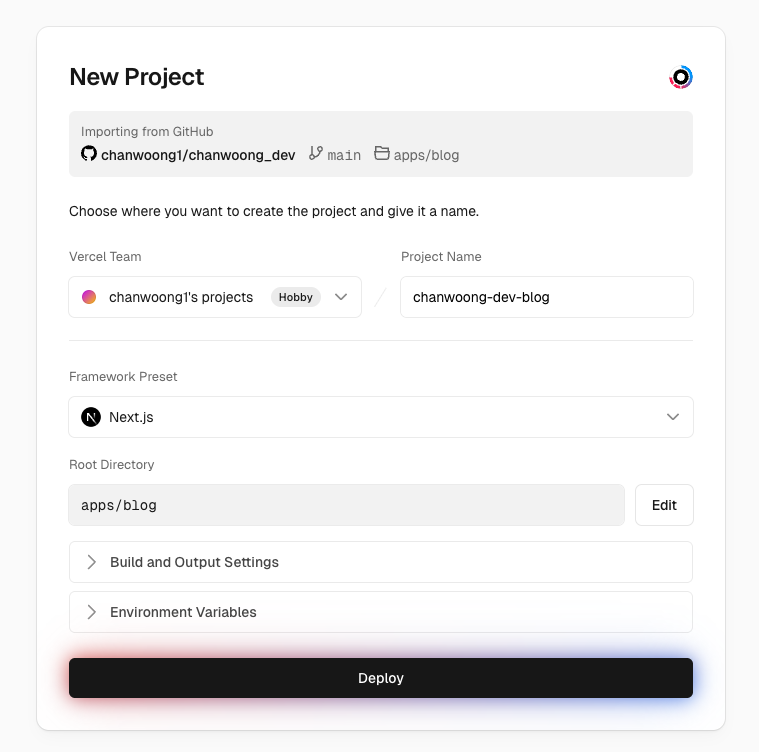Open the Vercel Team dropdown chevron

pyautogui.click(x=341, y=297)
